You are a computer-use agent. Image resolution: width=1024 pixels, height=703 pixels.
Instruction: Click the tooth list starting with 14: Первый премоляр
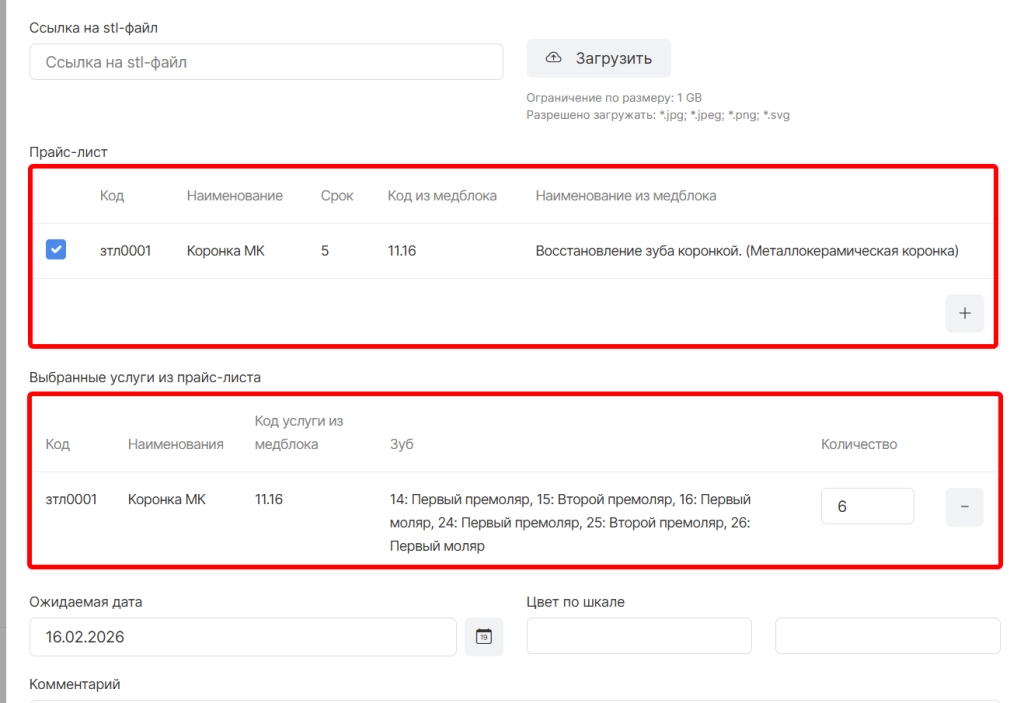[x=570, y=522]
